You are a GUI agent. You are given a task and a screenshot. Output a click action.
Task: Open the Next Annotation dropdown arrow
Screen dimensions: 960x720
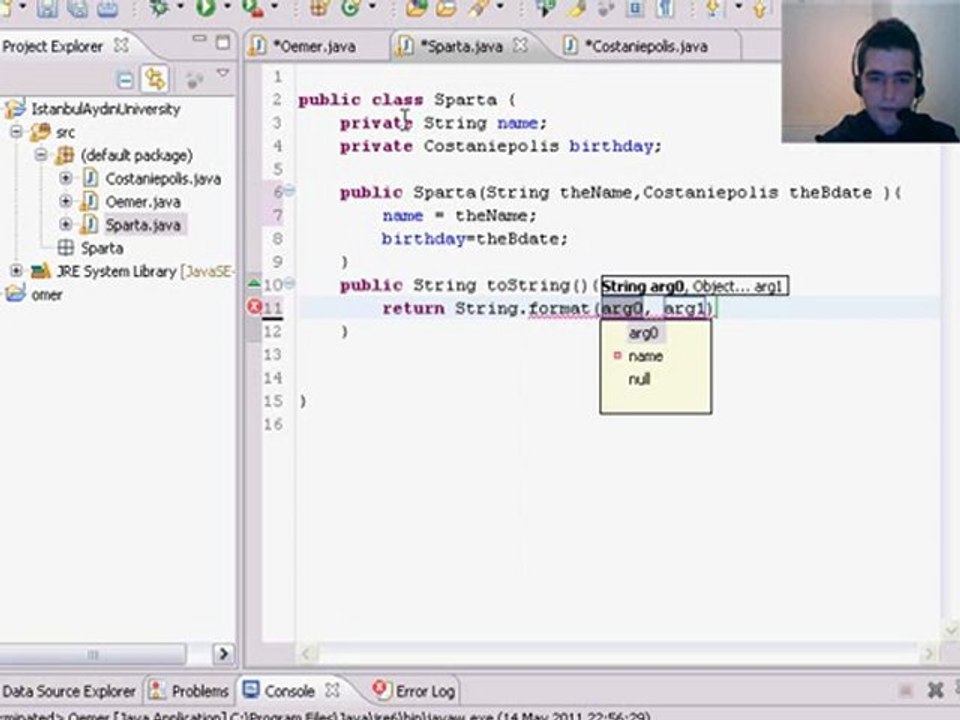point(738,6)
